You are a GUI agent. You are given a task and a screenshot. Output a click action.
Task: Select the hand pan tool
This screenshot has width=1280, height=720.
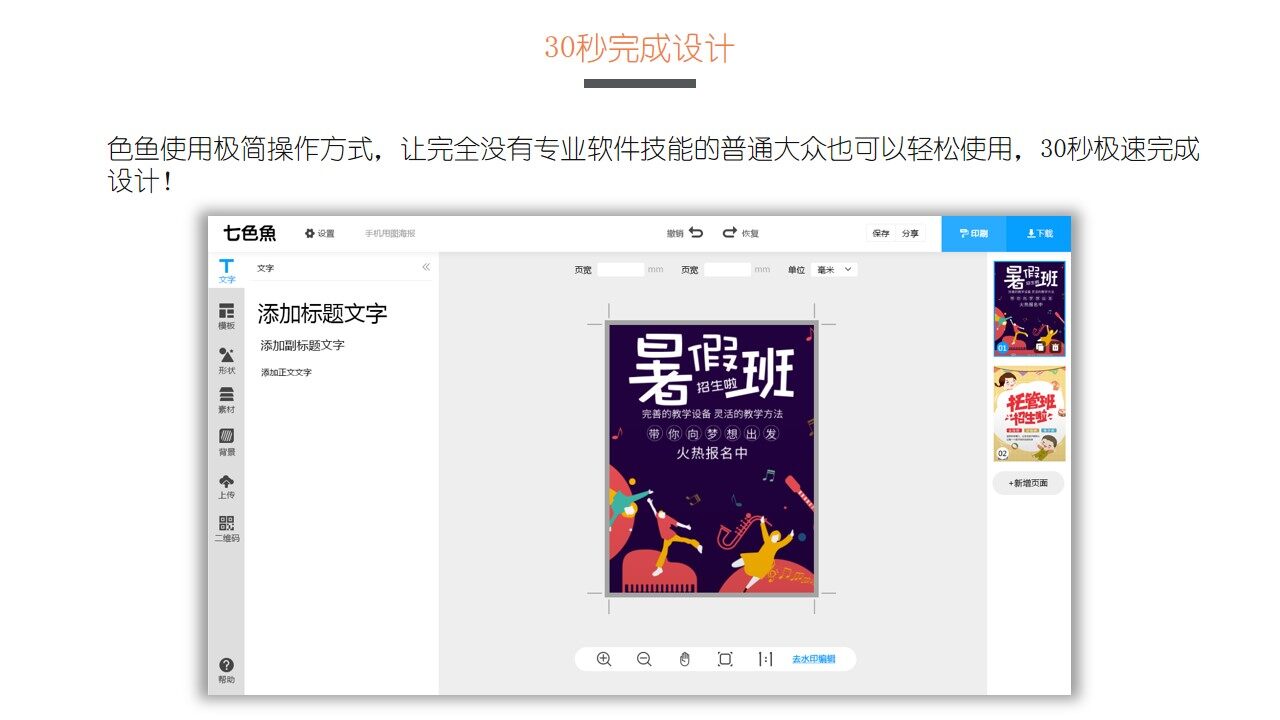685,659
